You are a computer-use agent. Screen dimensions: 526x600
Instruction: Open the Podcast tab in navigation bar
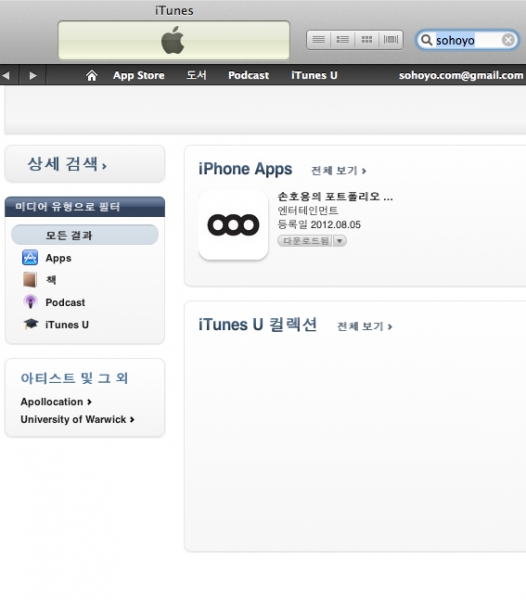coord(248,75)
